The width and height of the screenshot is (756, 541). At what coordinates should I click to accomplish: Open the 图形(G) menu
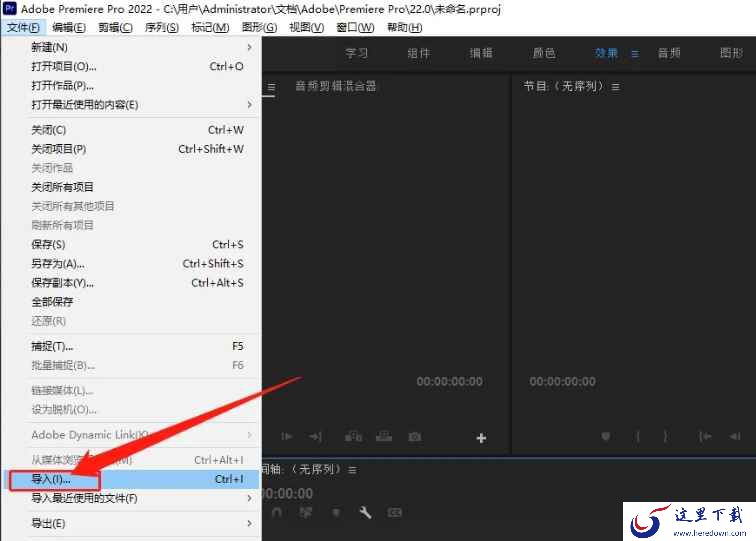pos(259,27)
